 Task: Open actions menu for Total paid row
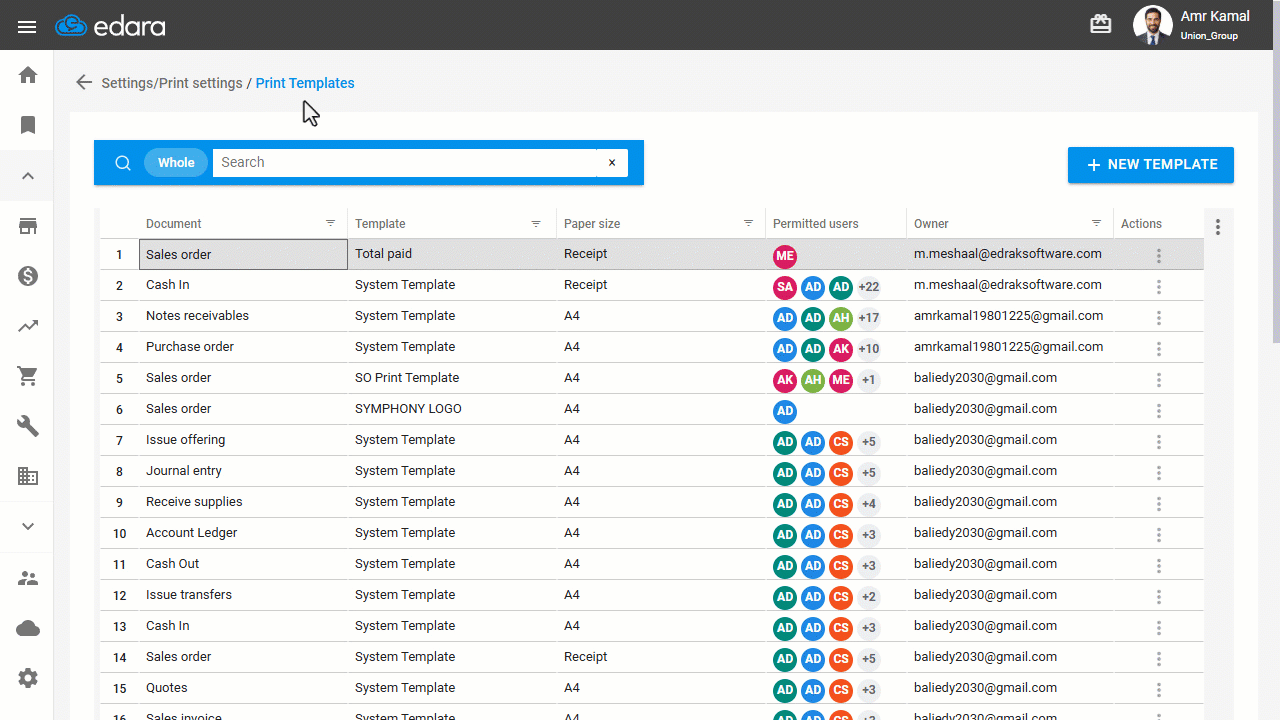coord(1159,256)
